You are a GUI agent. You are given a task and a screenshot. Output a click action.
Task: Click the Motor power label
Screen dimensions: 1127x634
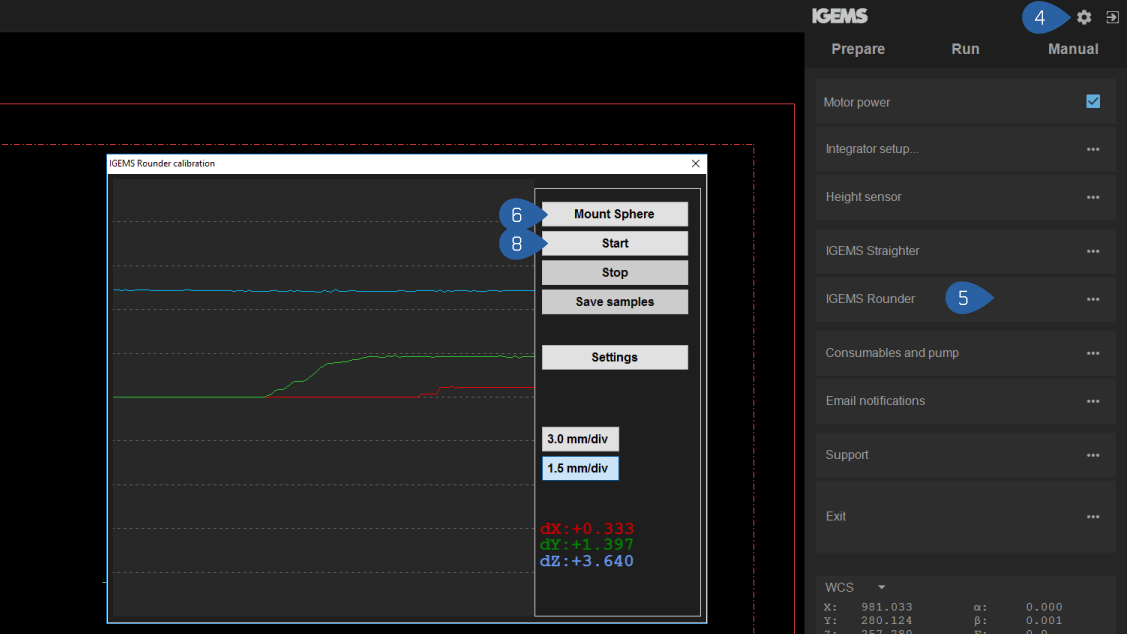tap(856, 102)
